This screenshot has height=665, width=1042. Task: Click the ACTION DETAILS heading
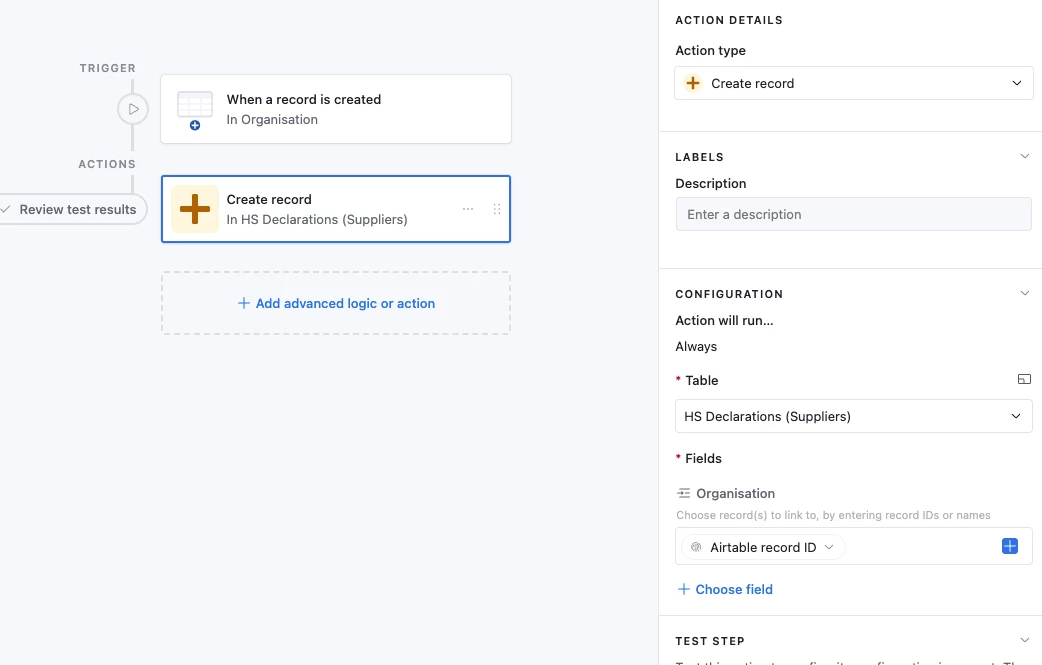[728, 20]
